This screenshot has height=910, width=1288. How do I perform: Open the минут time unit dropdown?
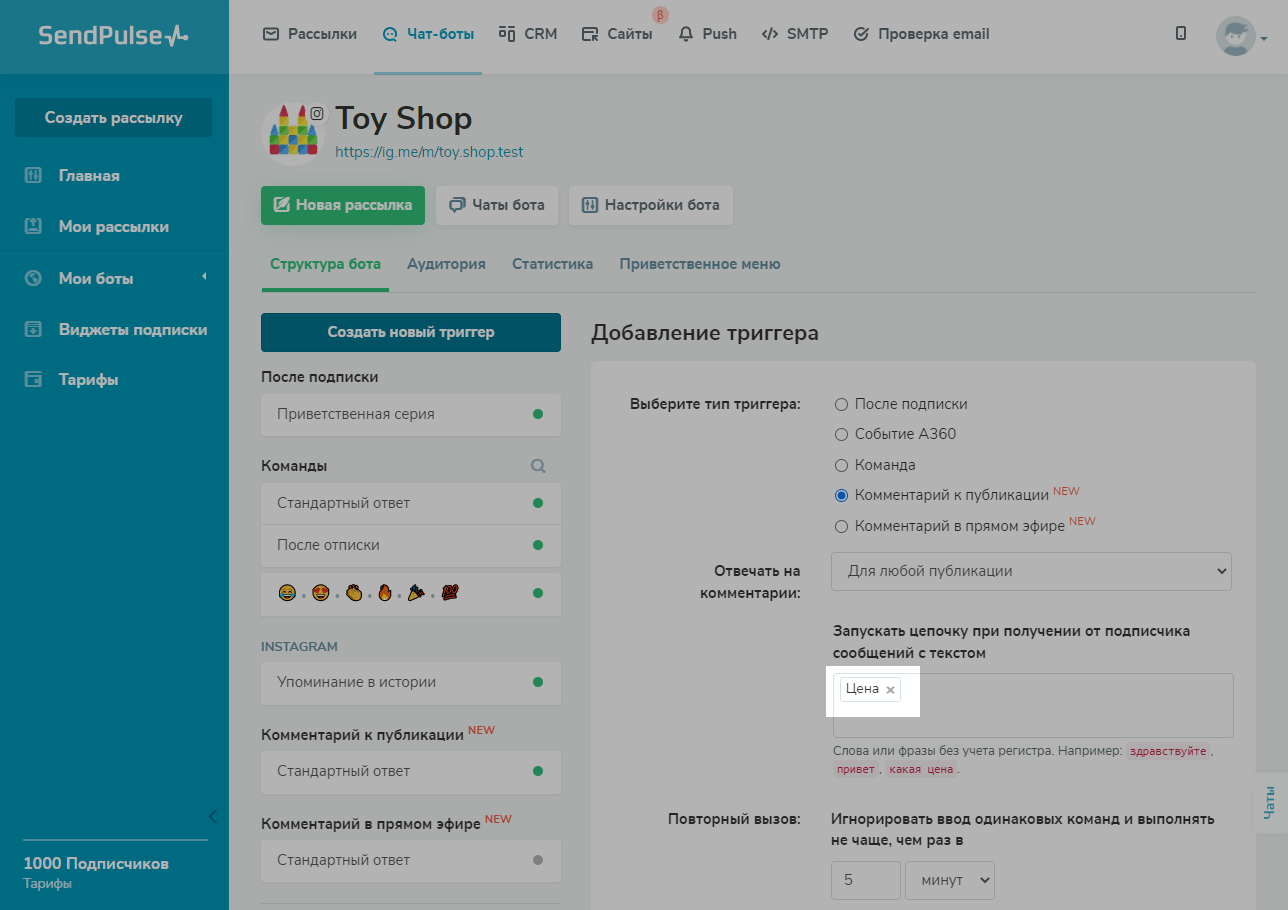(x=949, y=880)
